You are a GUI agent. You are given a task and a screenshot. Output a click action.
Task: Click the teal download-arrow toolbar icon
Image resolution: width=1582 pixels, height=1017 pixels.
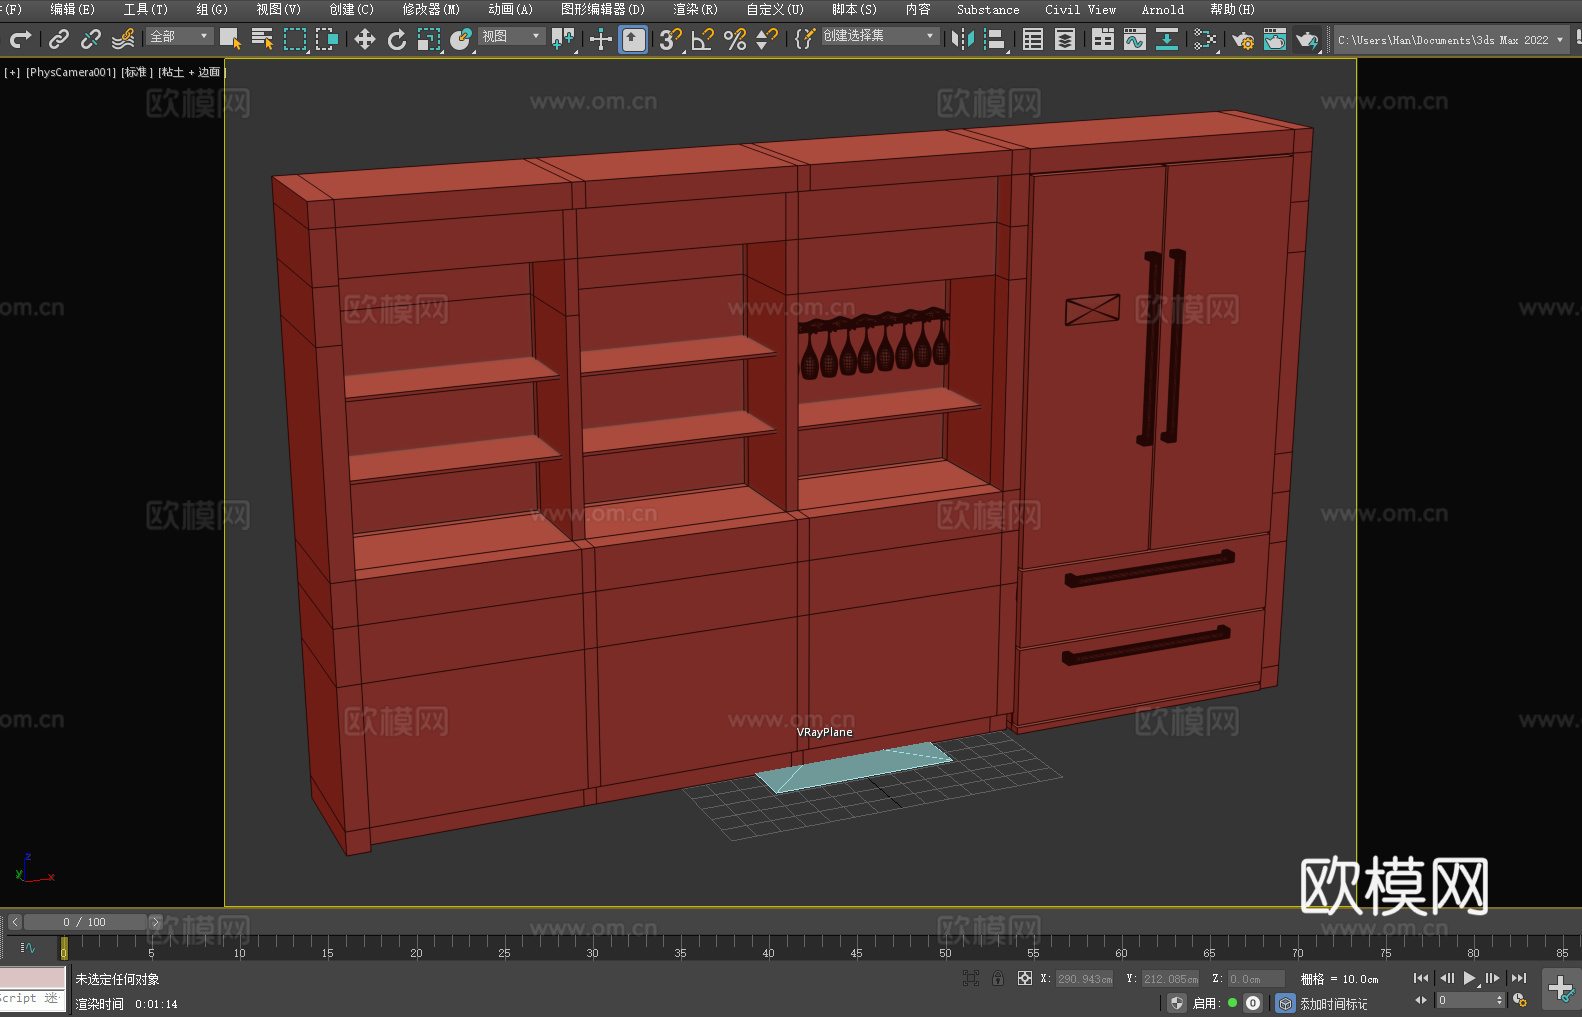[x=1166, y=40]
